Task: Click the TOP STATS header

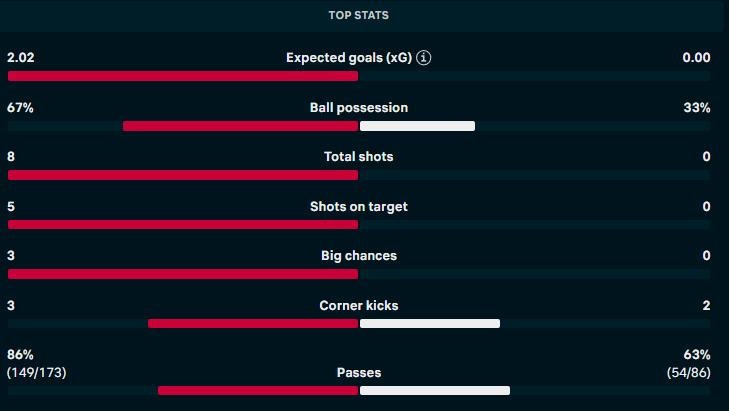Action: 359,16
